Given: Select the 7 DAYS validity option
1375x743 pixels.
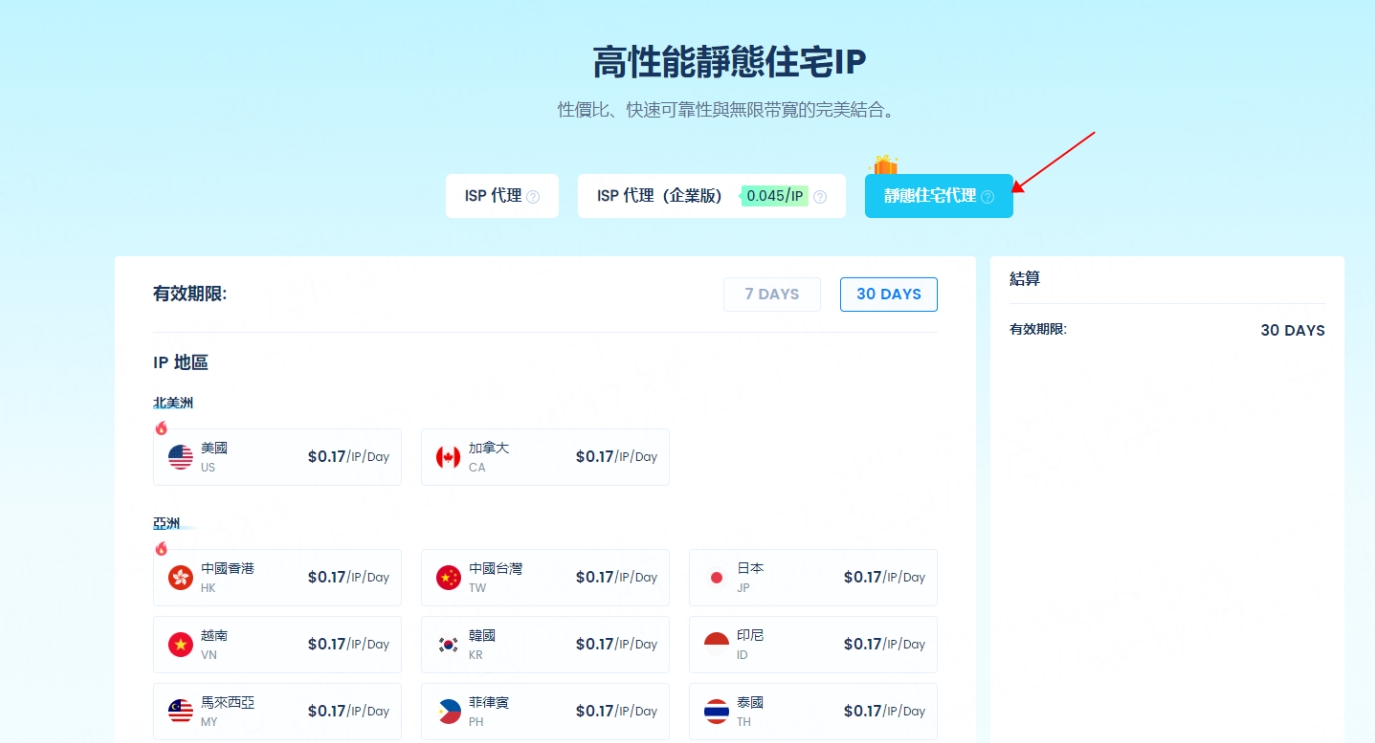Looking at the screenshot, I should point(772,294).
